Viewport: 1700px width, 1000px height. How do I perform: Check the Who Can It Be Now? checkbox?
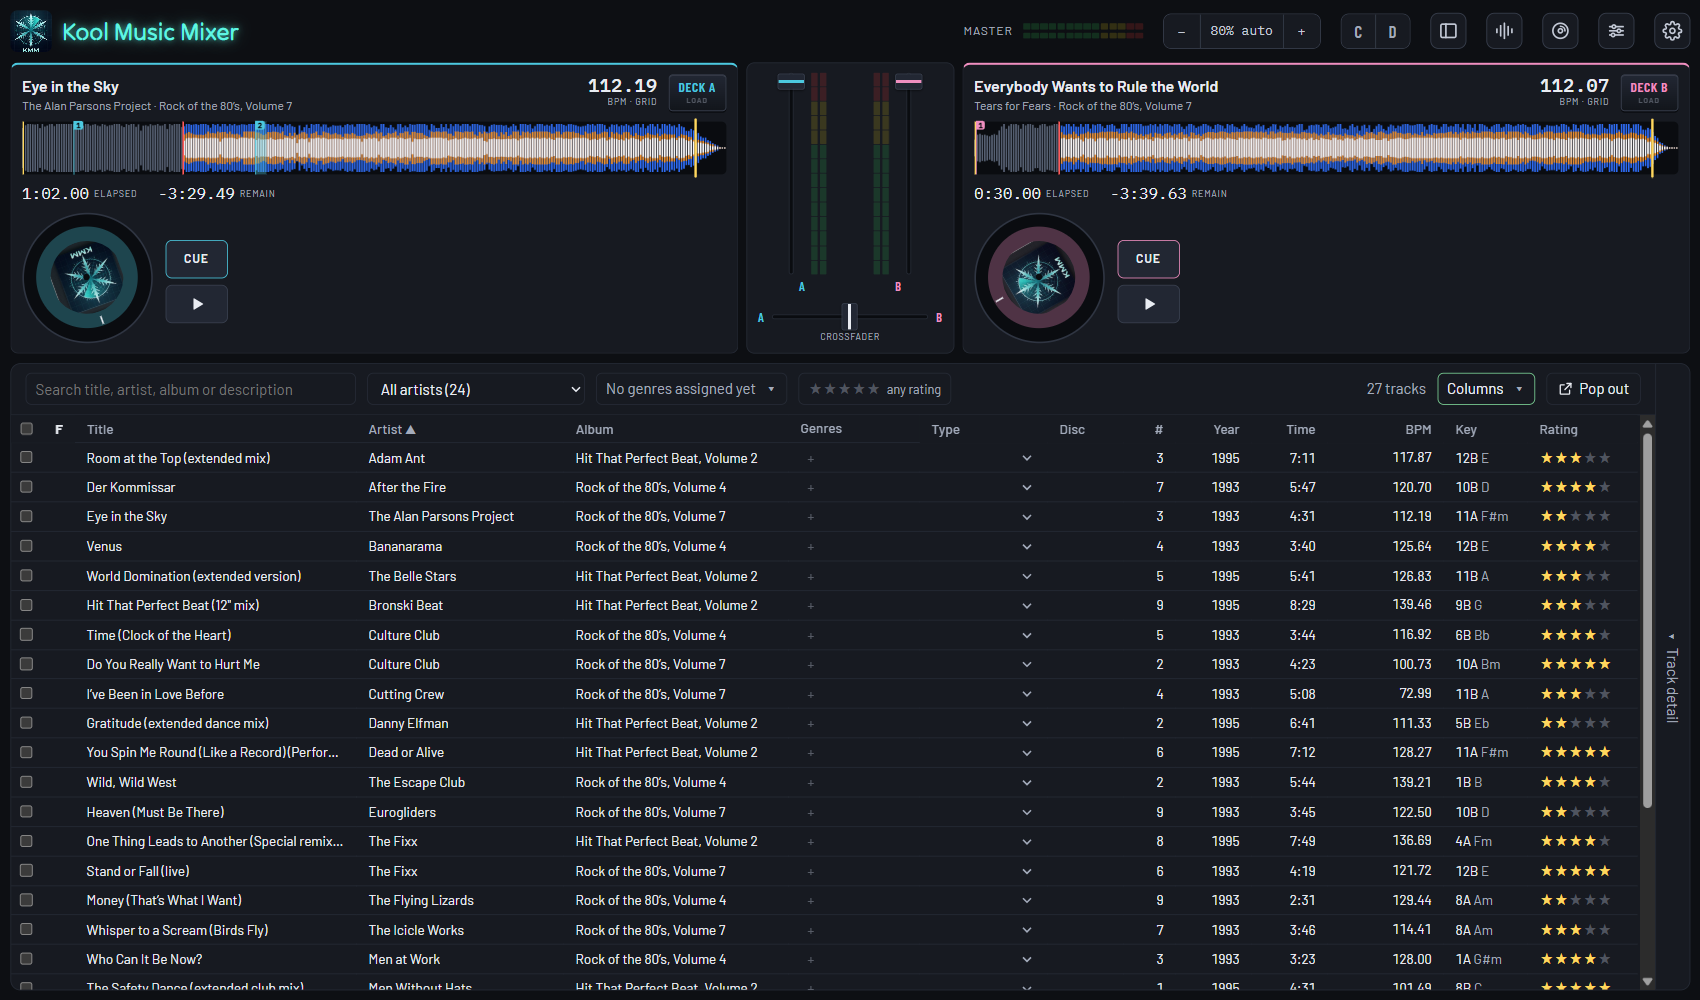coord(27,959)
